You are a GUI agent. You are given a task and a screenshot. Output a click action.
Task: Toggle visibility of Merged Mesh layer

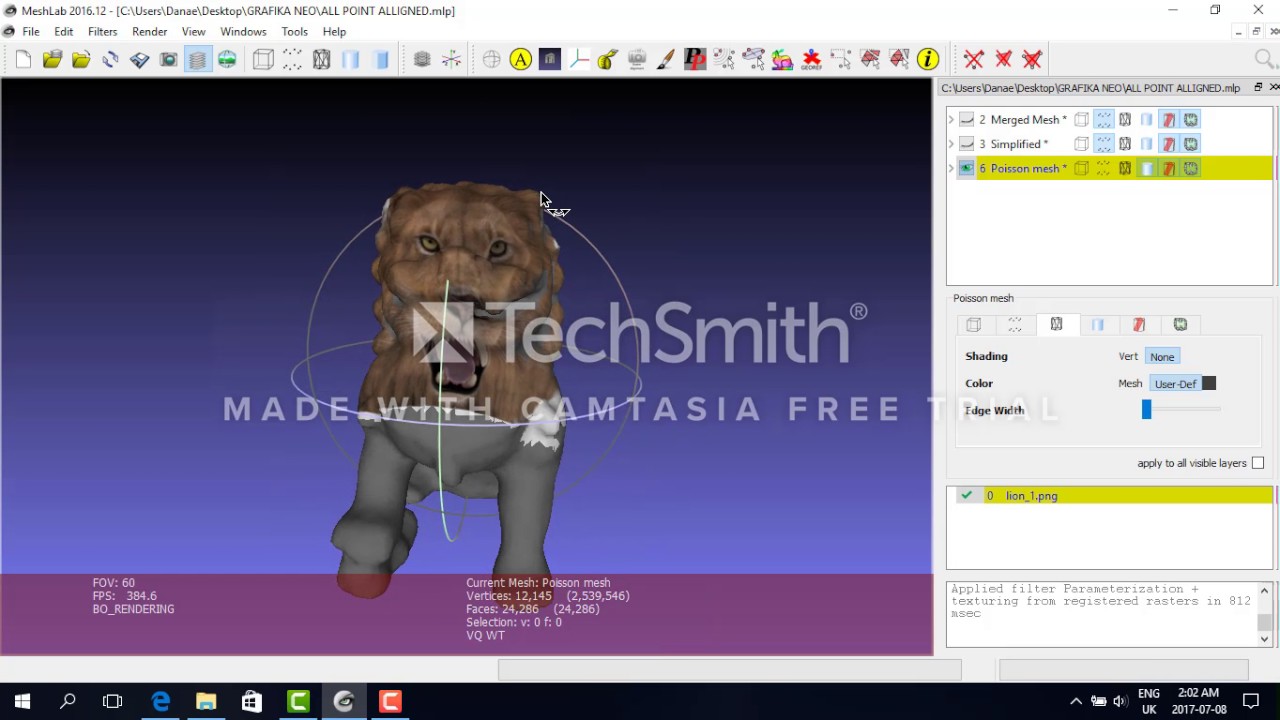click(967, 119)
